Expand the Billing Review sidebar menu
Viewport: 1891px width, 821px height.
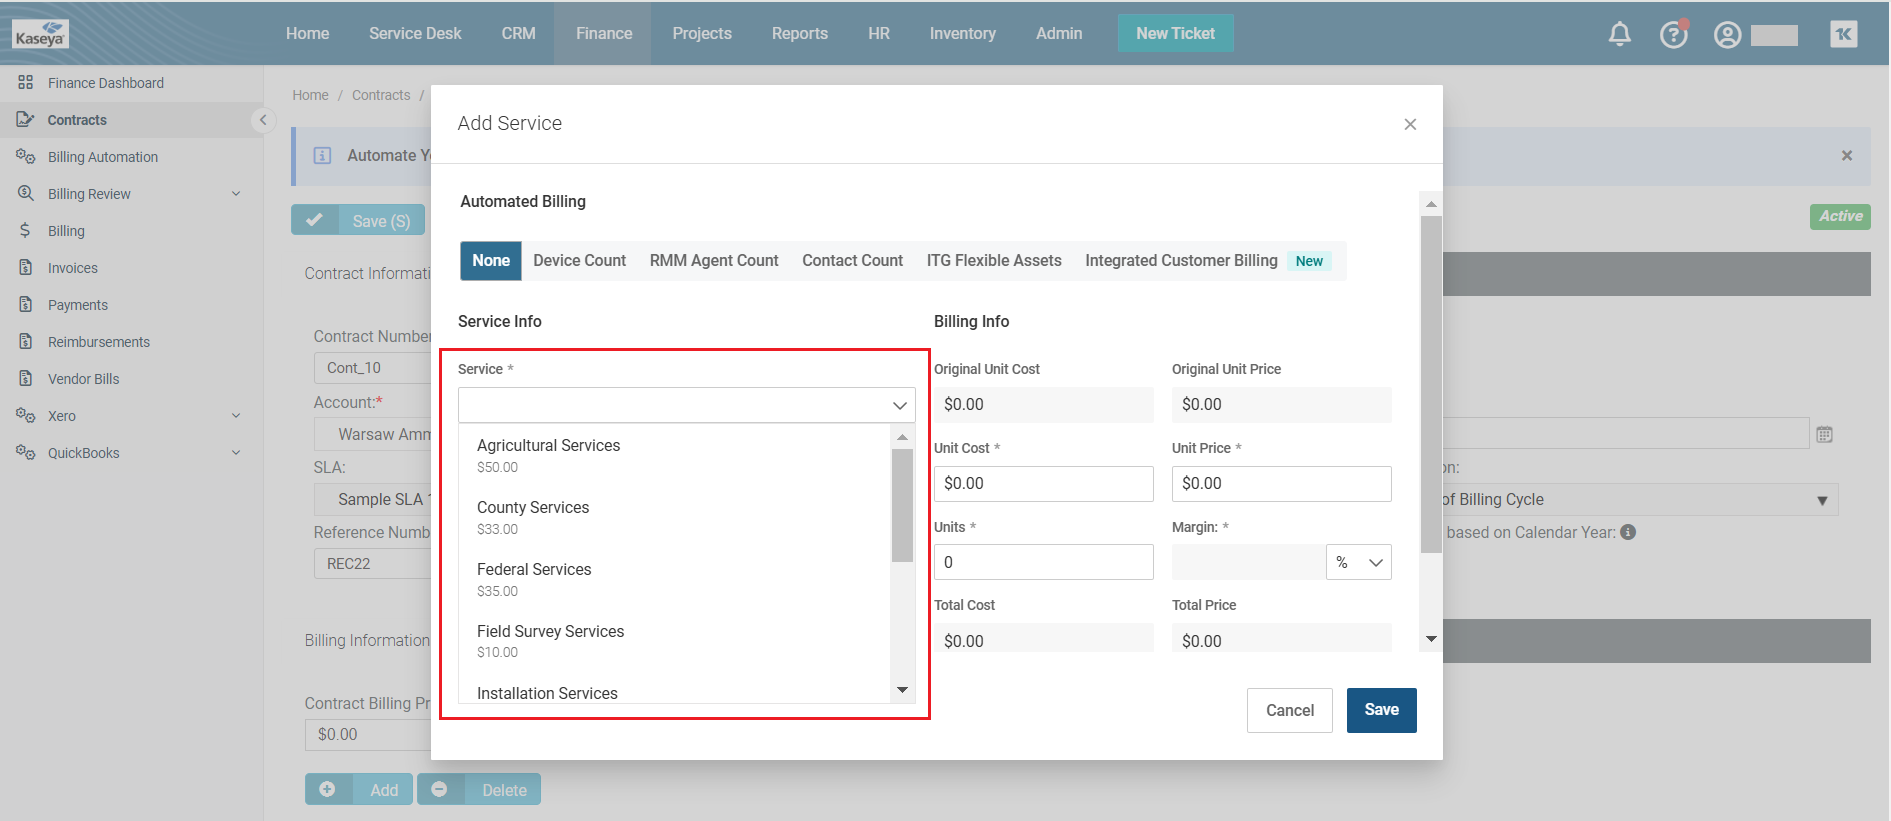236,194
